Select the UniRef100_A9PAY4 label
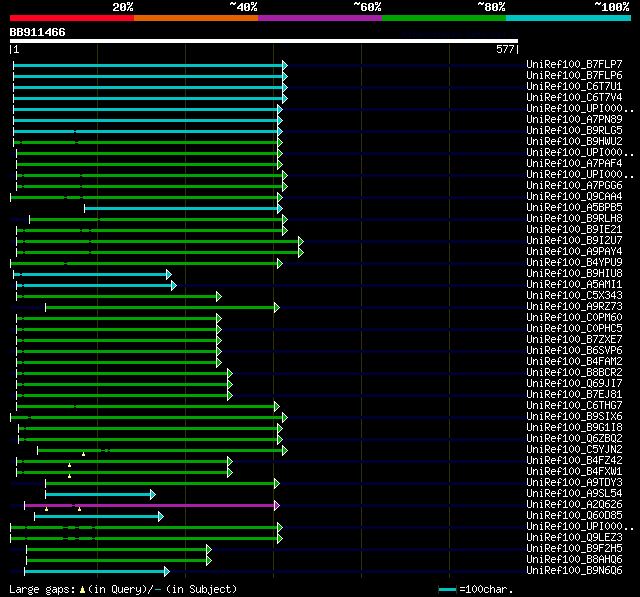 [574, 252]
